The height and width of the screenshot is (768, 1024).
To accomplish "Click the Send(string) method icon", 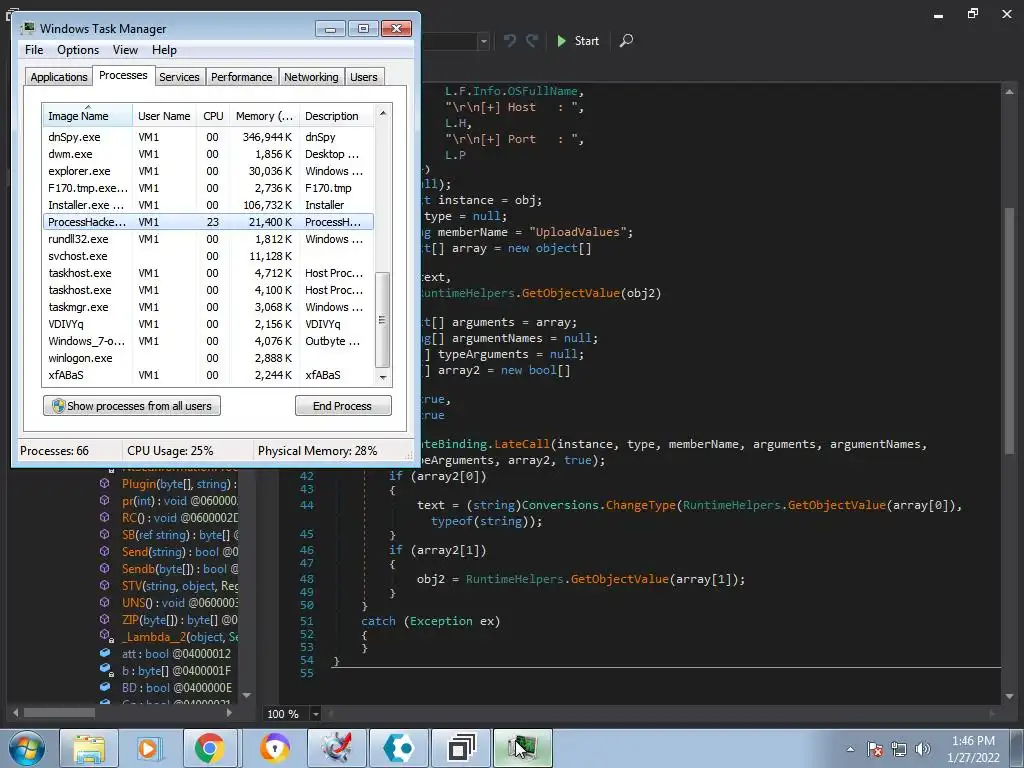I will coord(104,551).
